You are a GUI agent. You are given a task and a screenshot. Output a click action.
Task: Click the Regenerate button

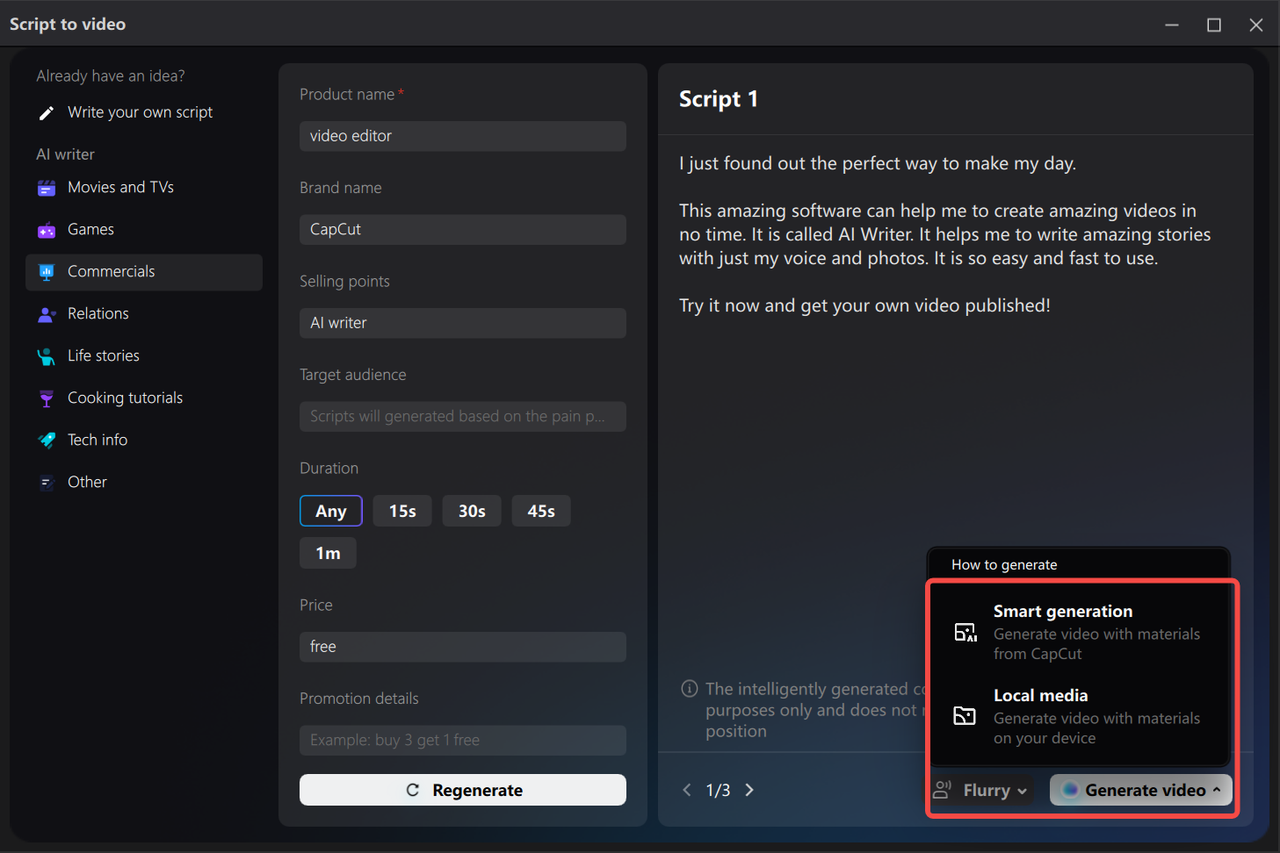point(462,789)
